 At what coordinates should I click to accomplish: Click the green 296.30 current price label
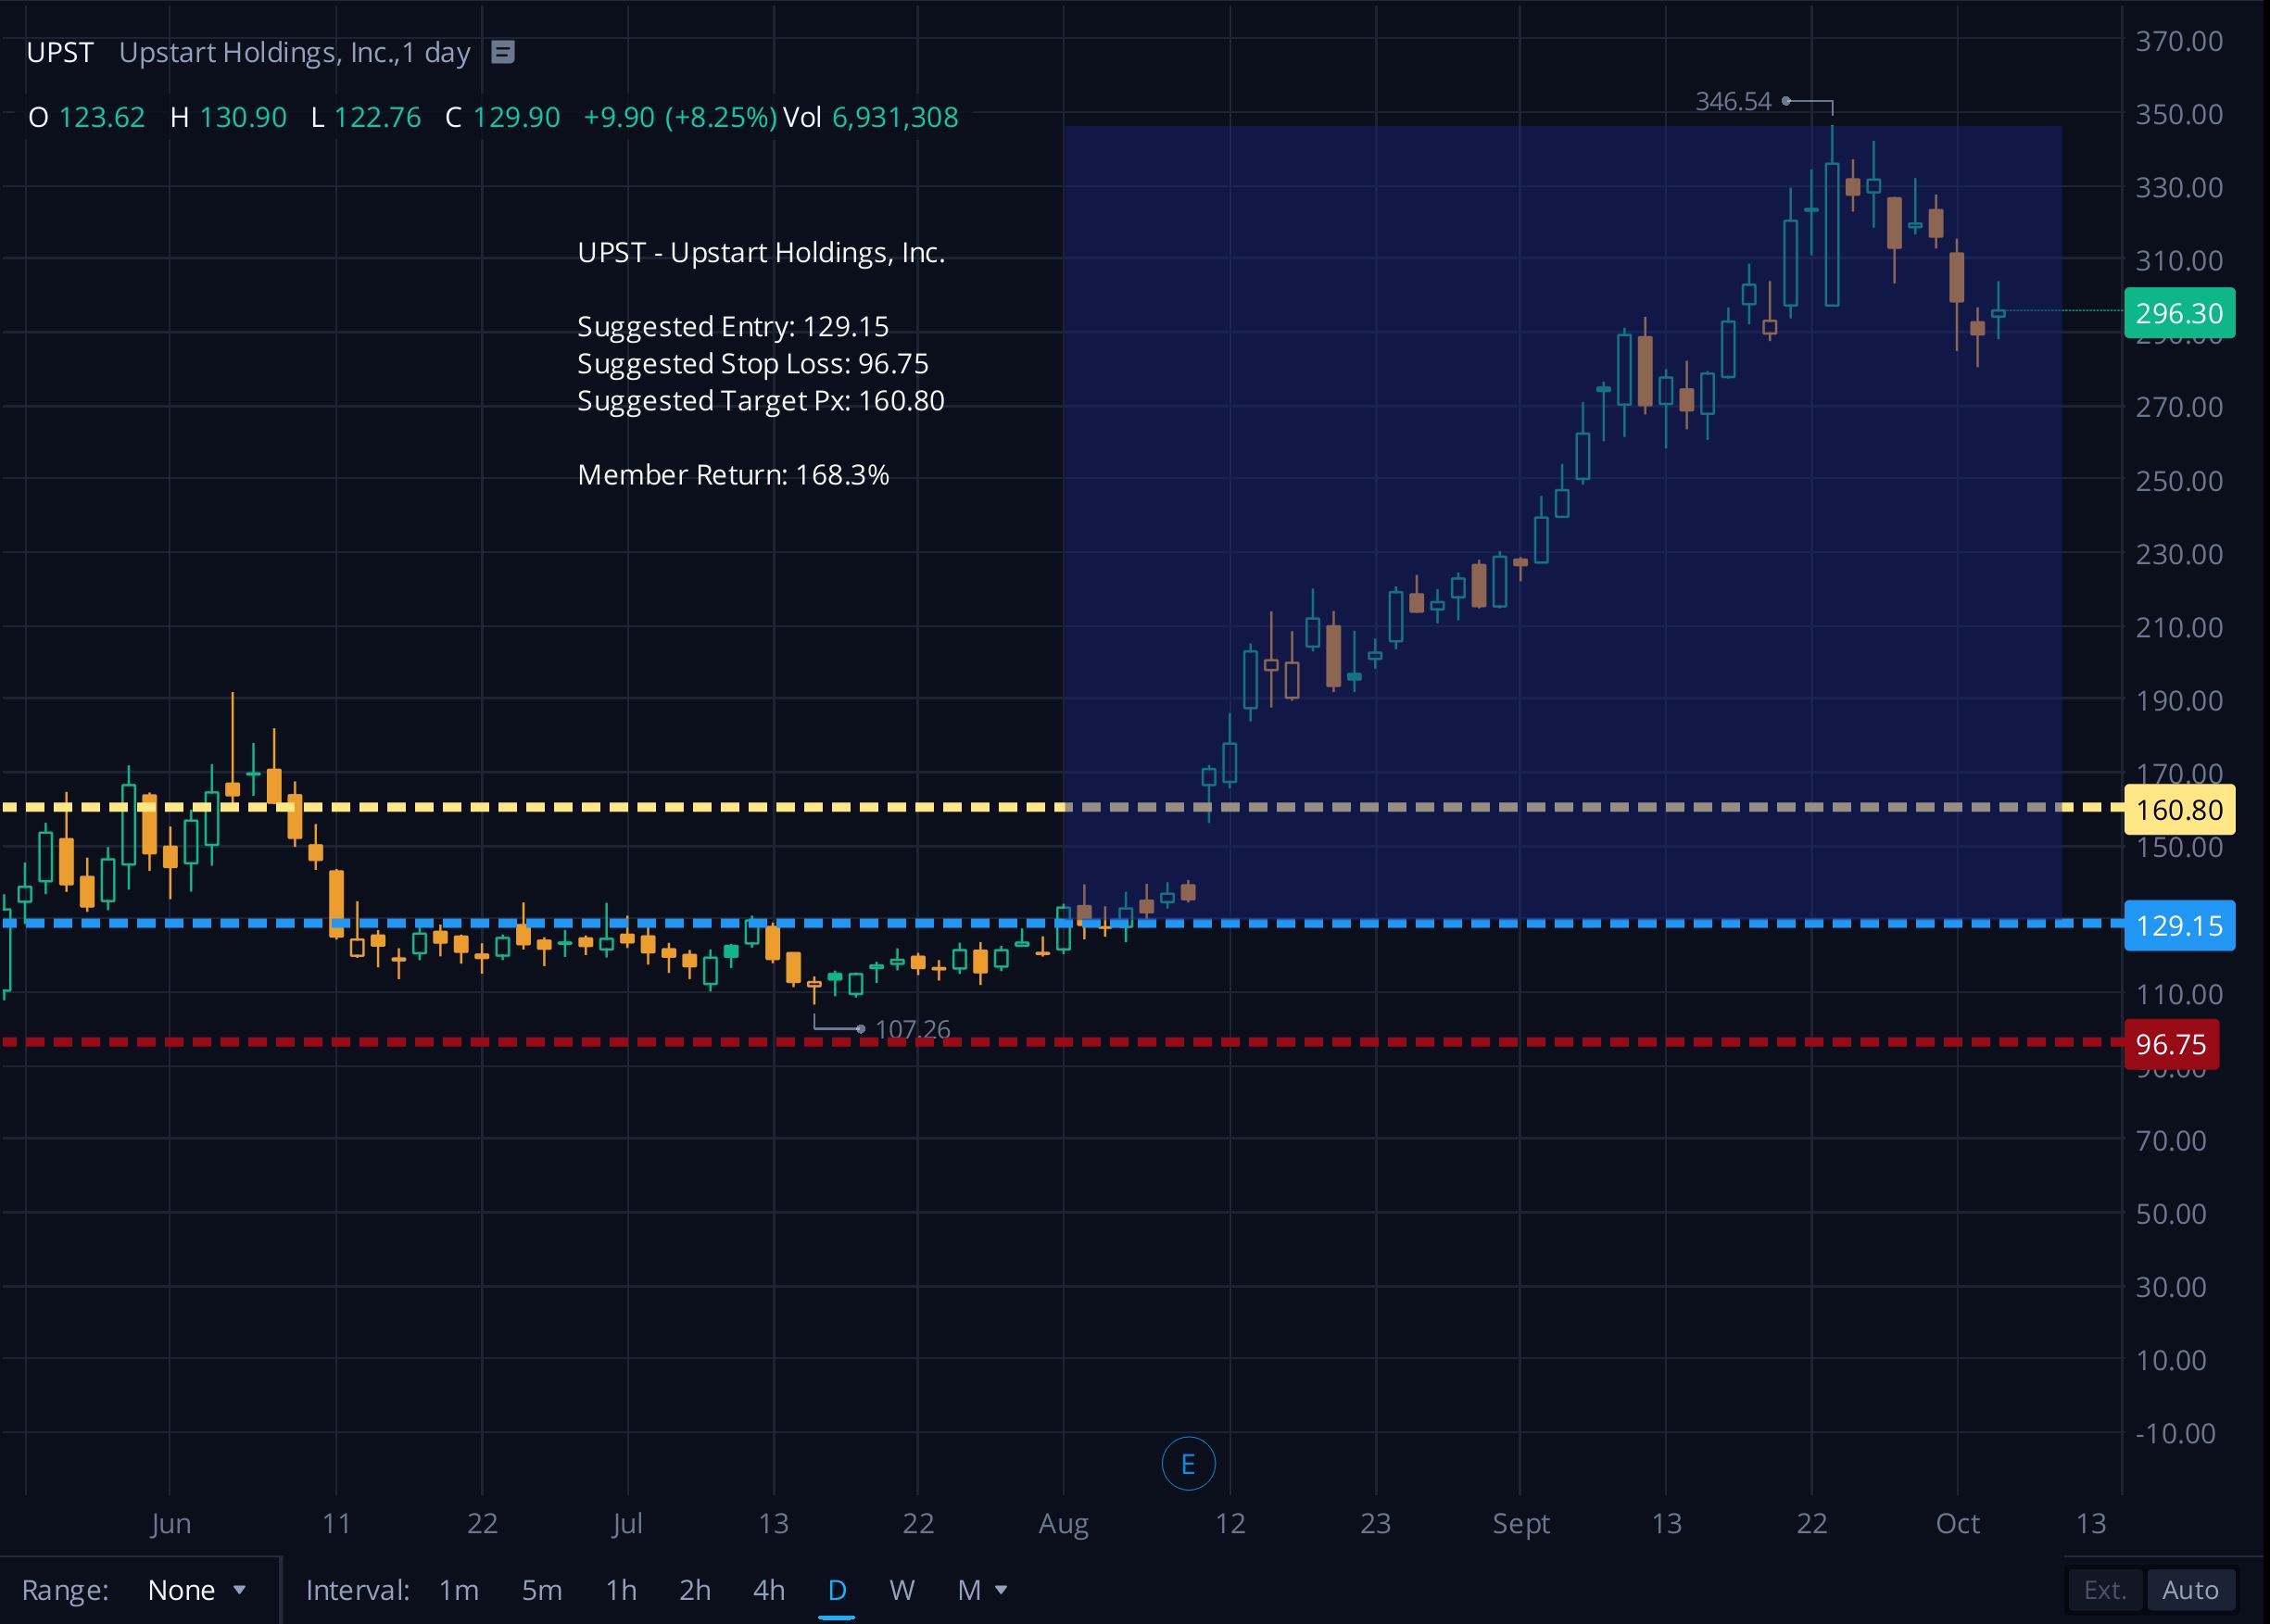coord(2179,313)
